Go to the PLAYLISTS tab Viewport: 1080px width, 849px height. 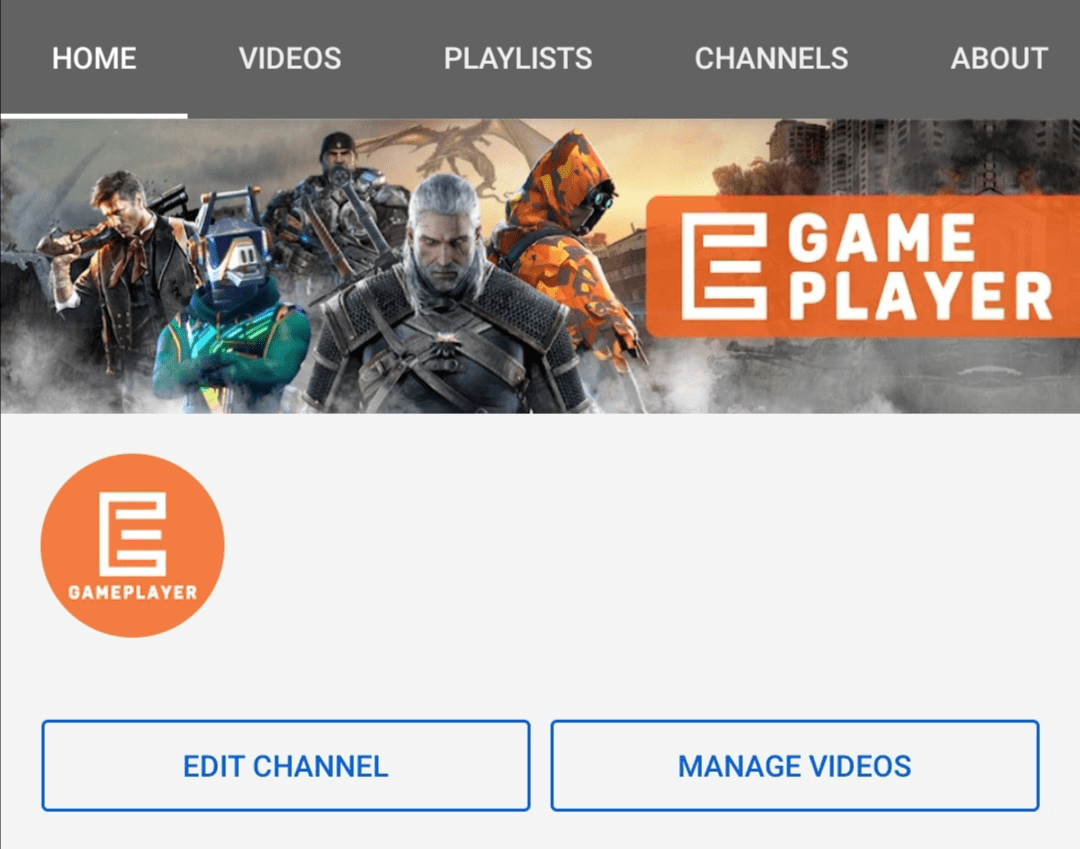coord(518,59)
